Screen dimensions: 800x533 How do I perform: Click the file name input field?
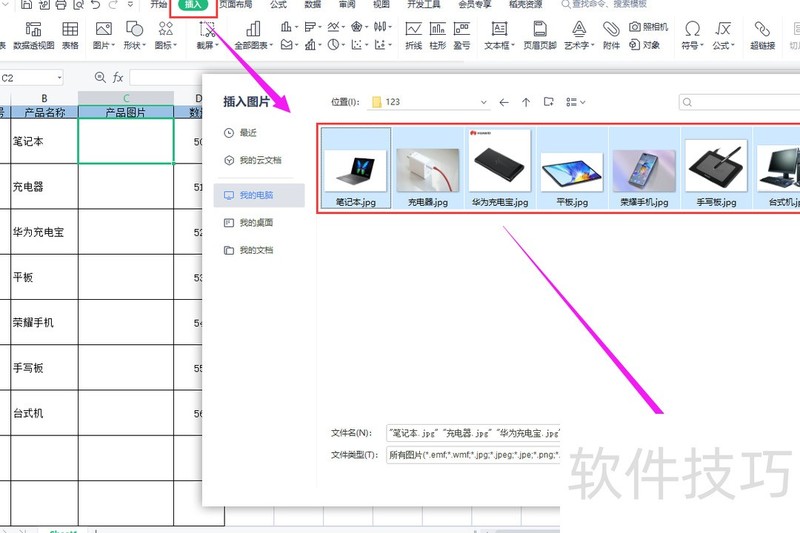[x=472, y=433]
